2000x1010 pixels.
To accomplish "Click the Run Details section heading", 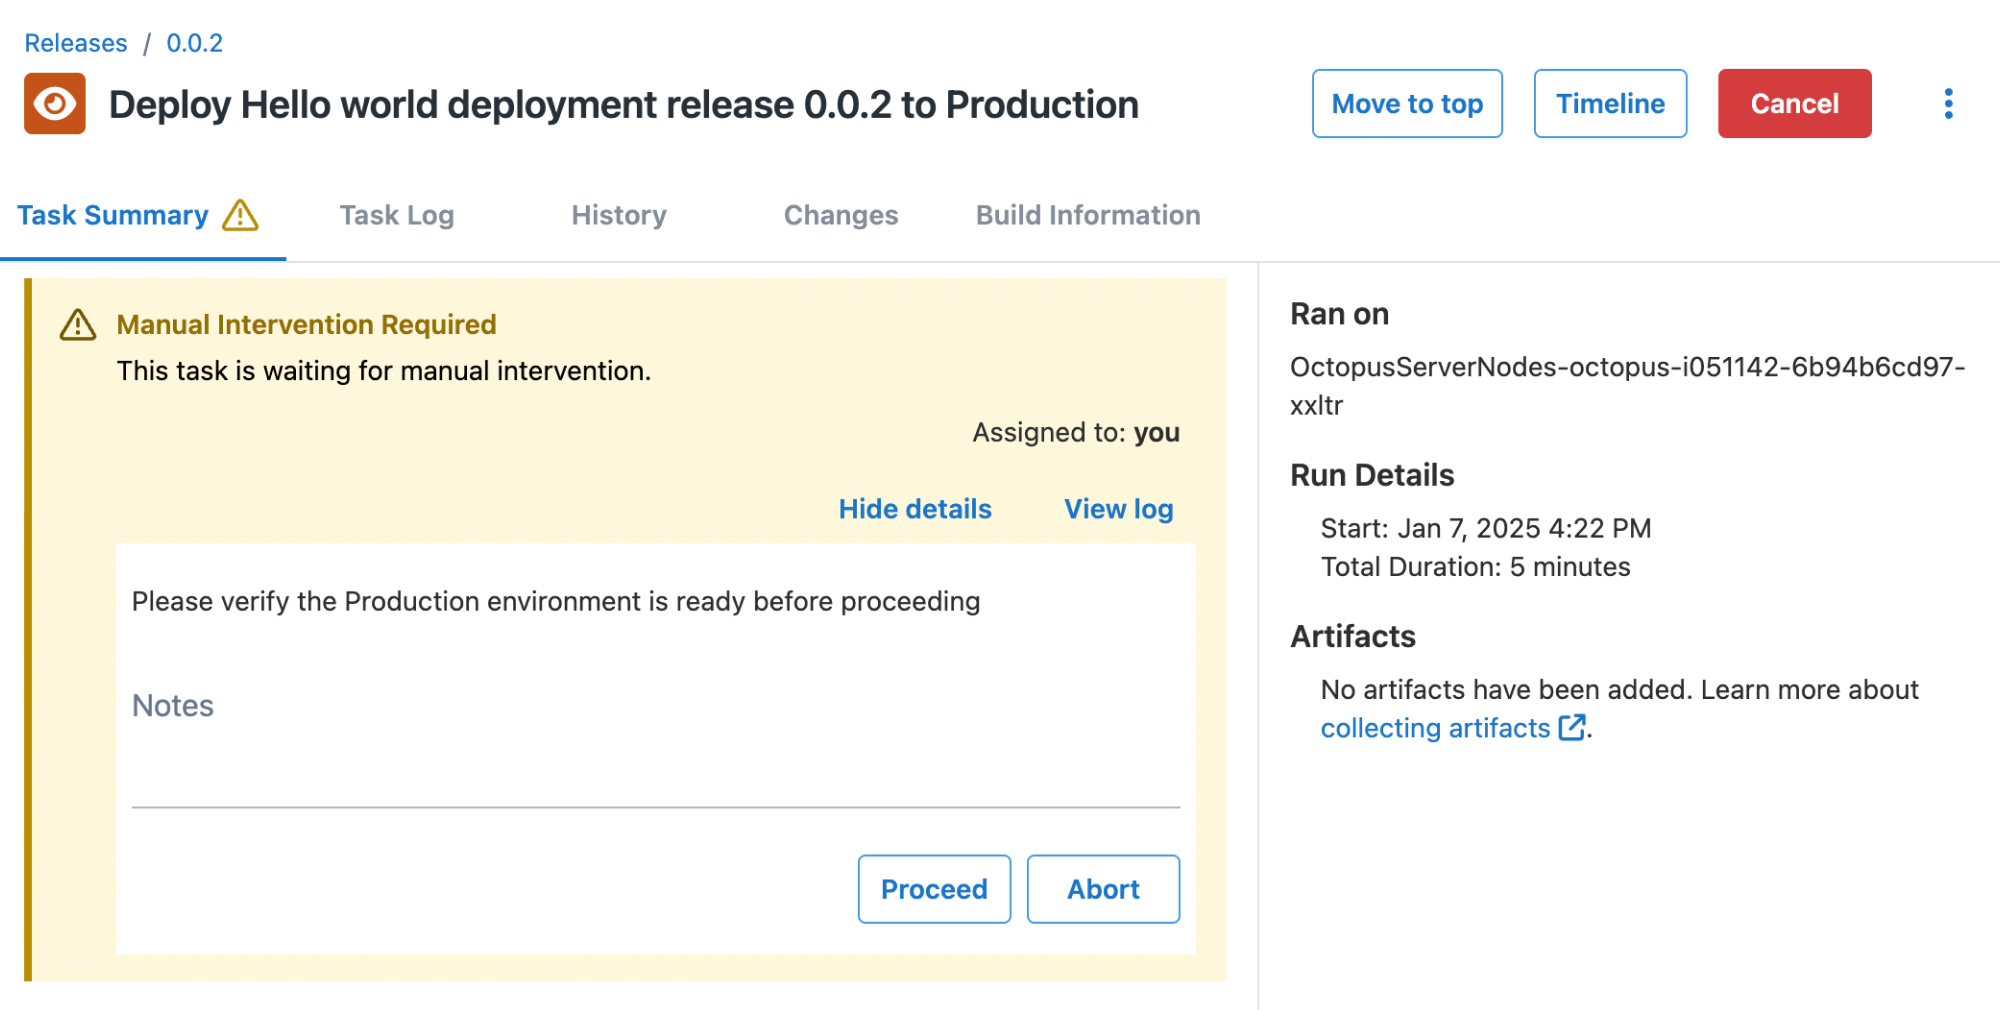I will [x=1372, y=475].
